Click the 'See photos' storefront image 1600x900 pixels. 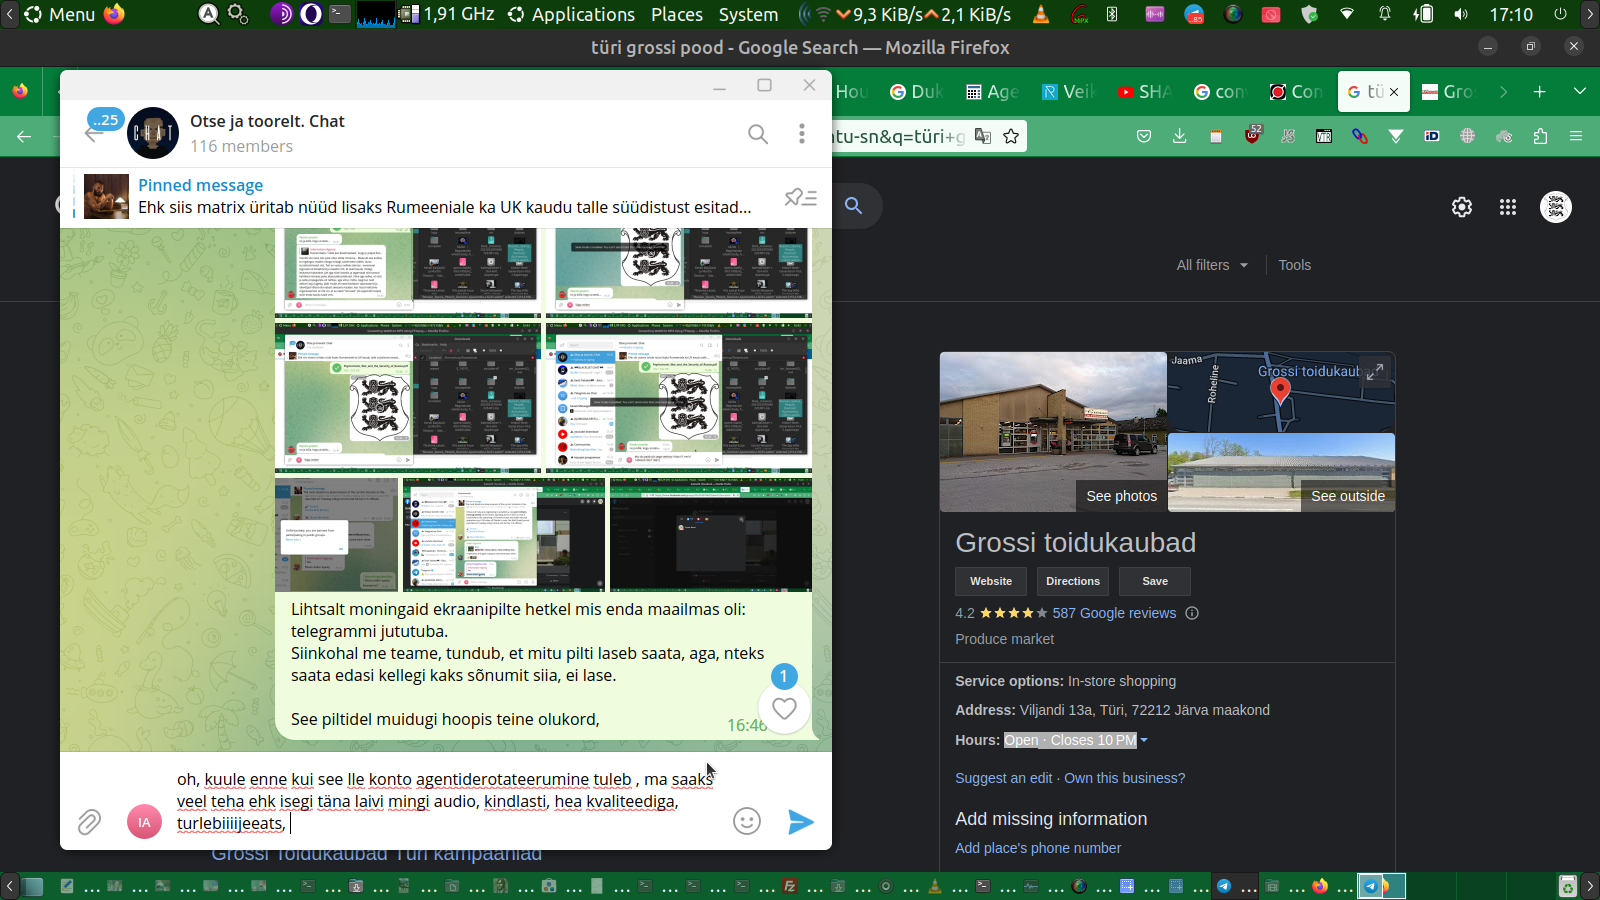click(x=1053, y=432)
